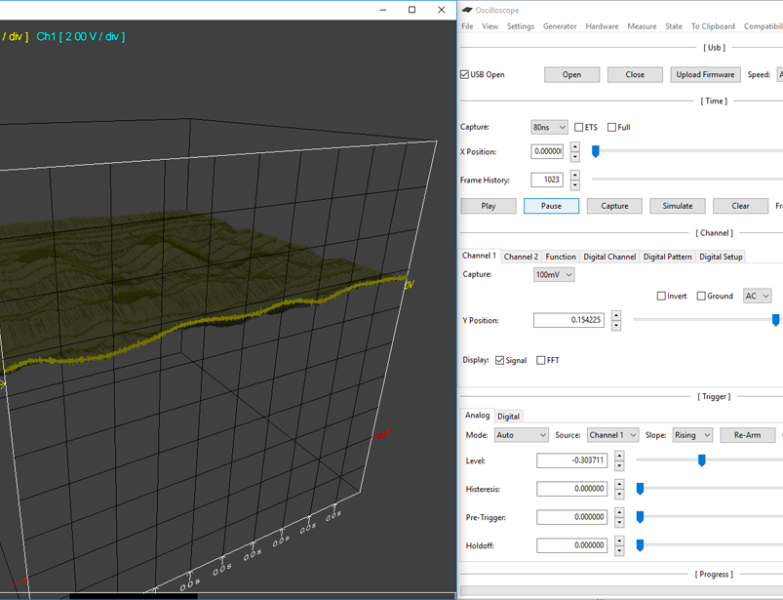Click the Play button
This screenshot has width=783, height=600.
(488, 206)
